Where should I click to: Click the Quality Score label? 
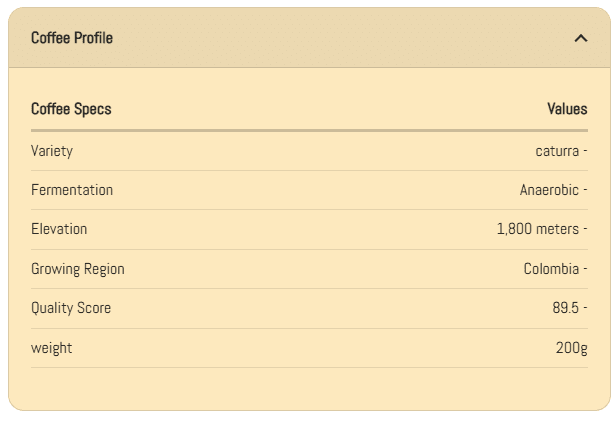coord(71,308)
